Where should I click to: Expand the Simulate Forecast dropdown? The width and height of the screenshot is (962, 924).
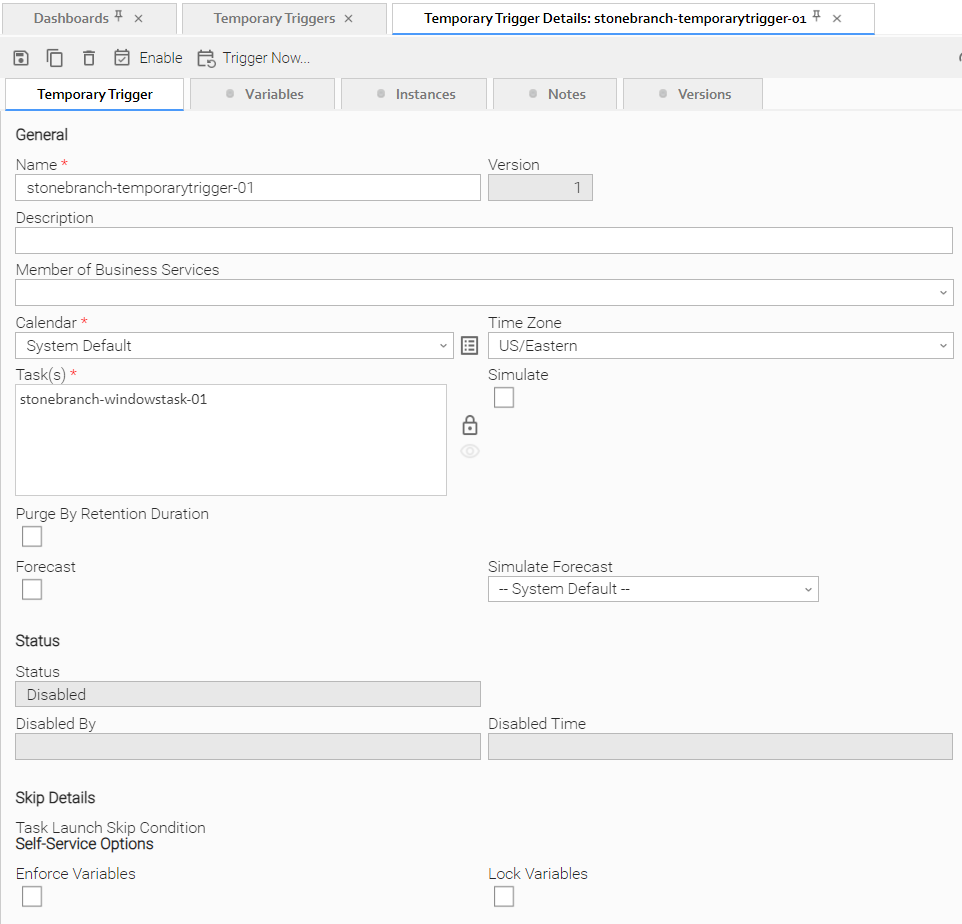click(653, 589)
